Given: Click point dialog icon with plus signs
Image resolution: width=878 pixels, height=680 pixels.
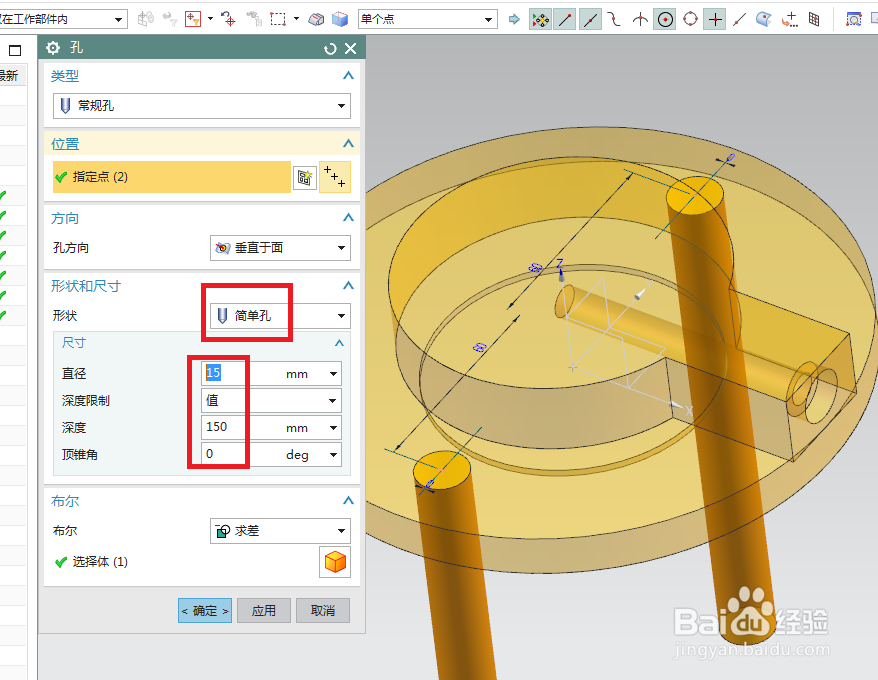Looking at the screenshot, I should coord(335,177).
